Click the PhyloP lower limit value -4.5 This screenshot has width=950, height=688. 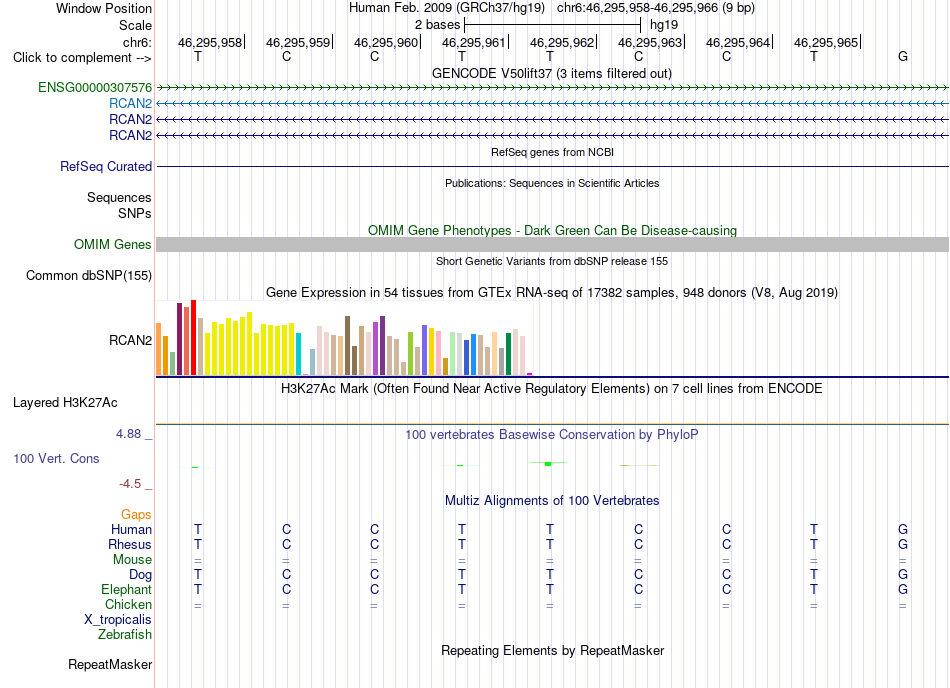(130, 483)
